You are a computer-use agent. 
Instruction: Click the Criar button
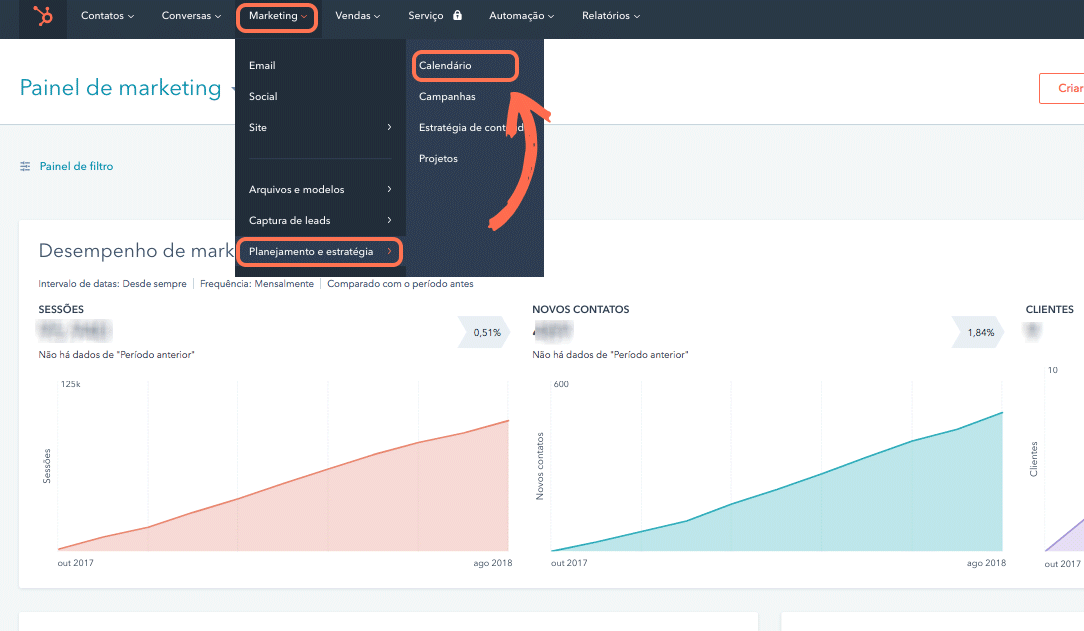click(1062, 88)
